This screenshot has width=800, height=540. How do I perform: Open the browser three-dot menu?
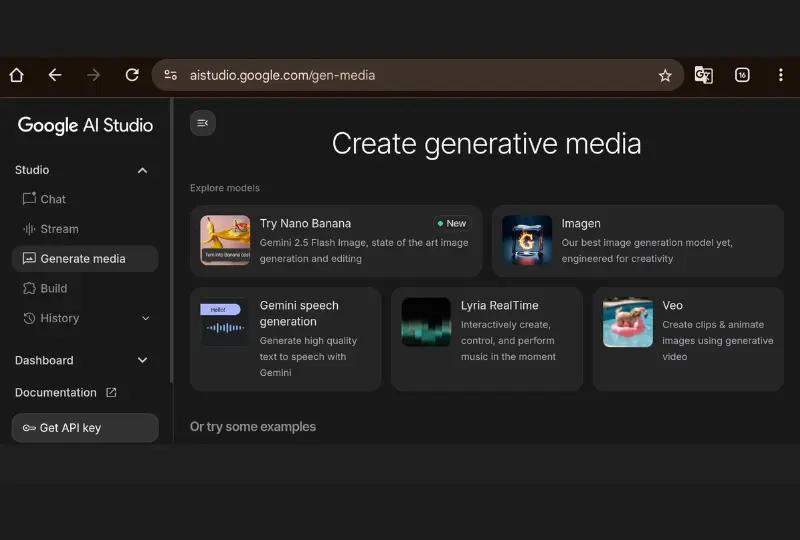(x=780, y=75)
